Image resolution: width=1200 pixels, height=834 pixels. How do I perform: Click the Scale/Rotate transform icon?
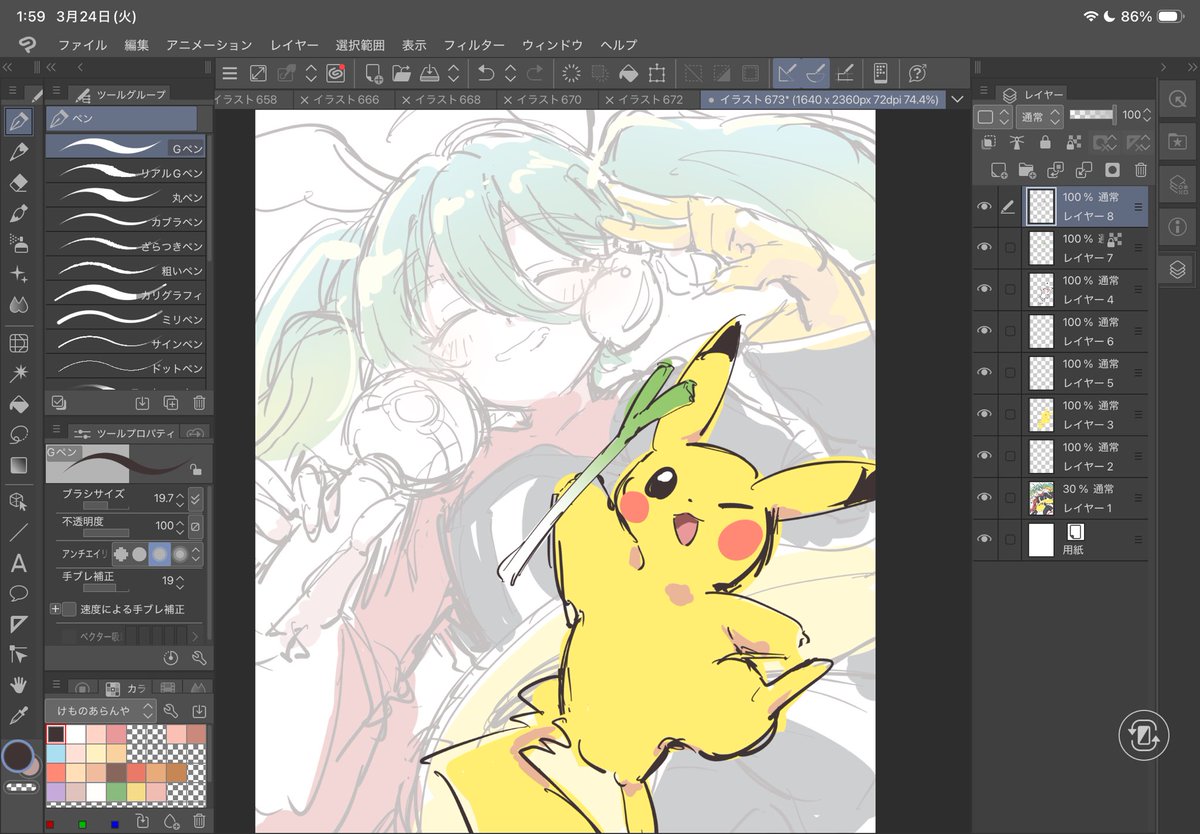click(657, 72)
